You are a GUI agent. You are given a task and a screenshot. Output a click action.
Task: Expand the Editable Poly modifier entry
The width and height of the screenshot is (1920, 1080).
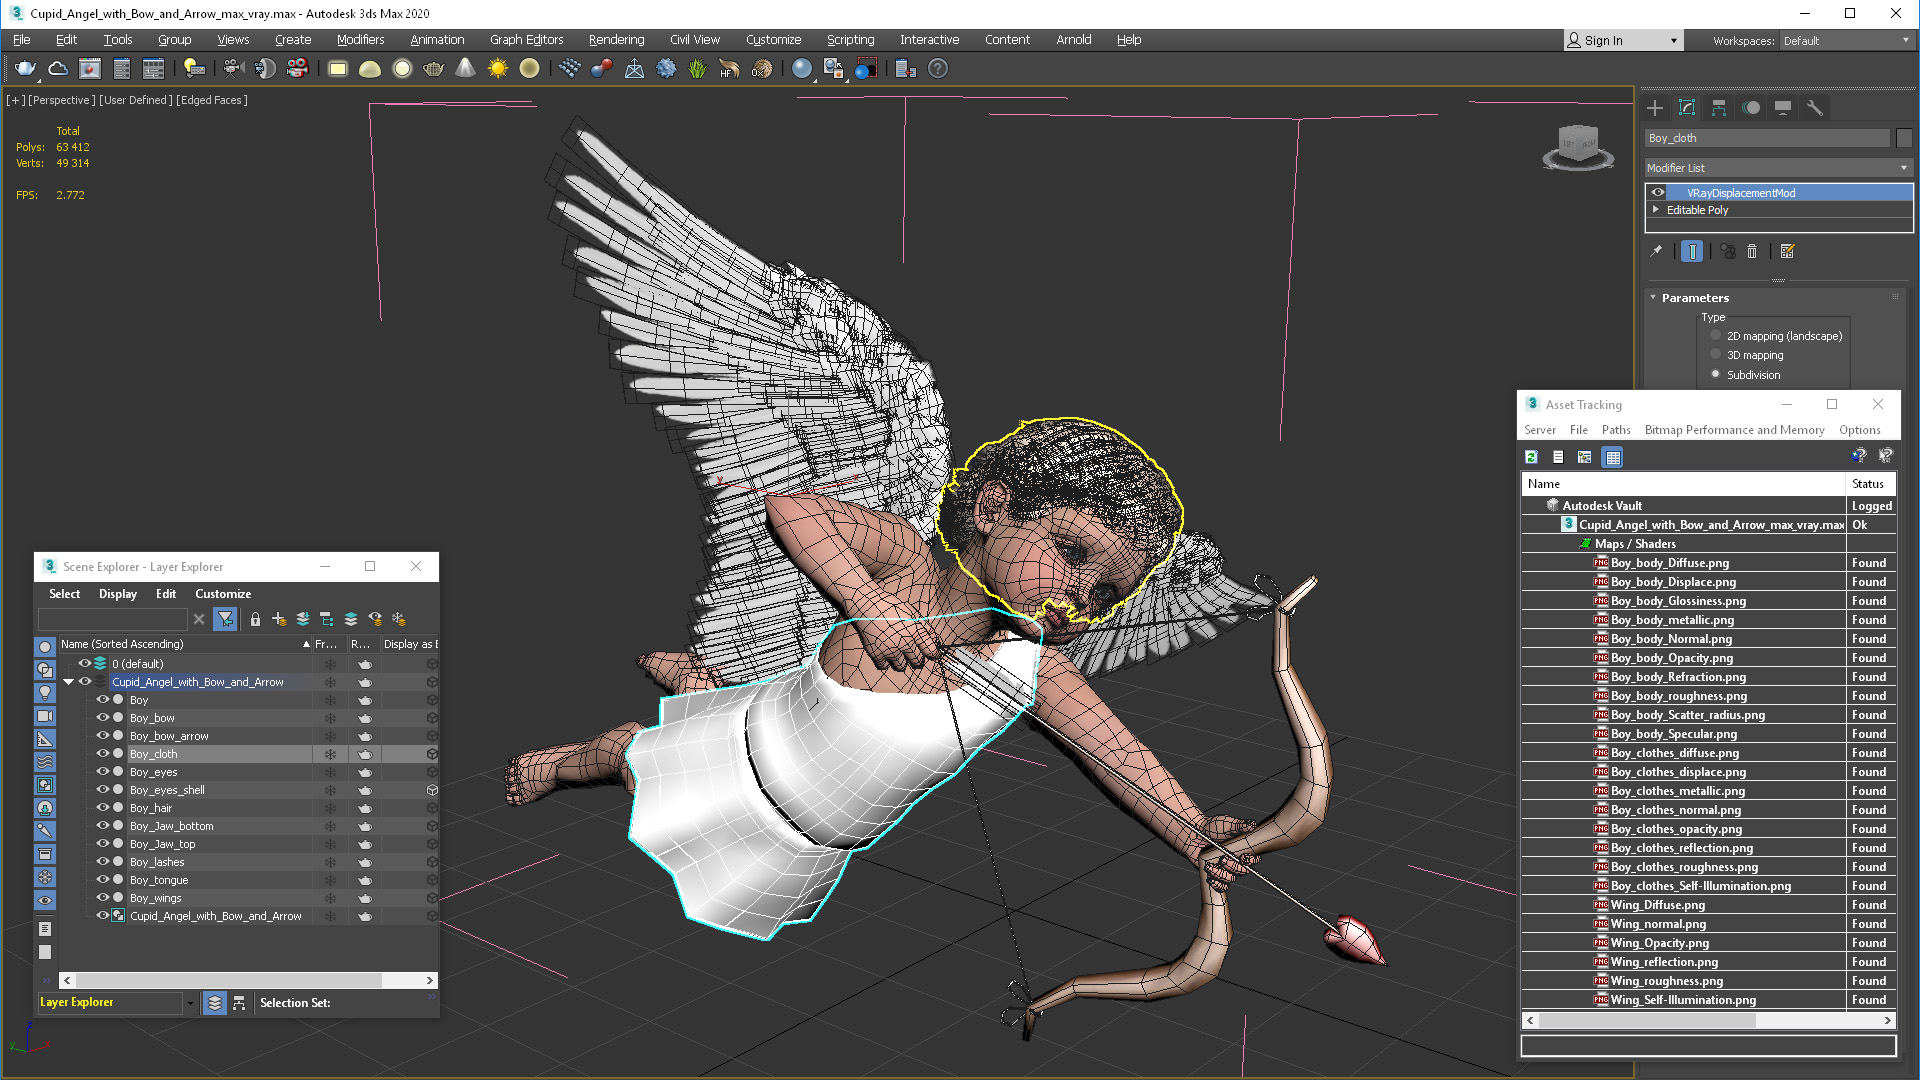(1656, 210)
